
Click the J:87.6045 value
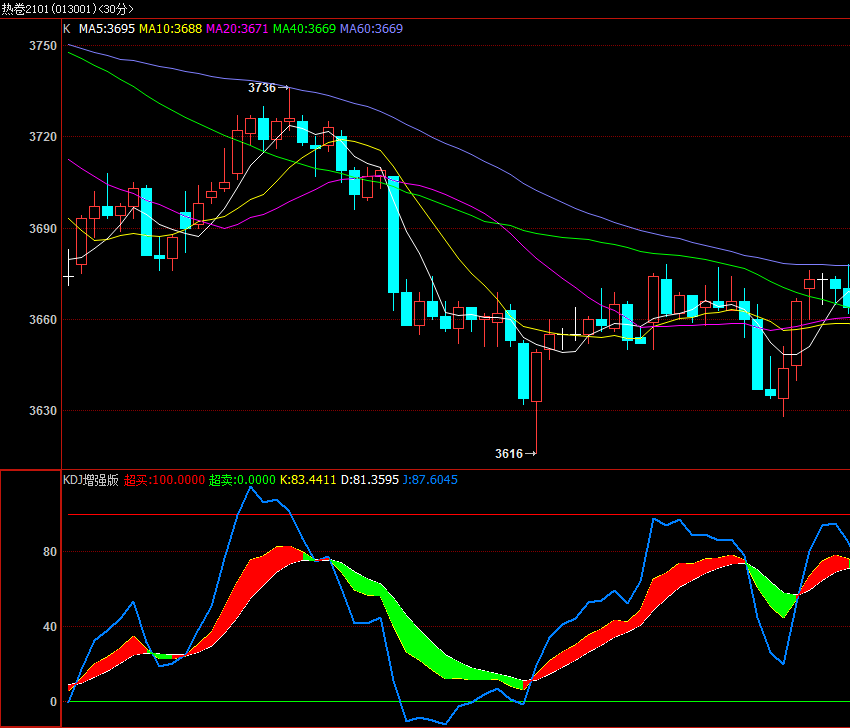pos(430,480)
